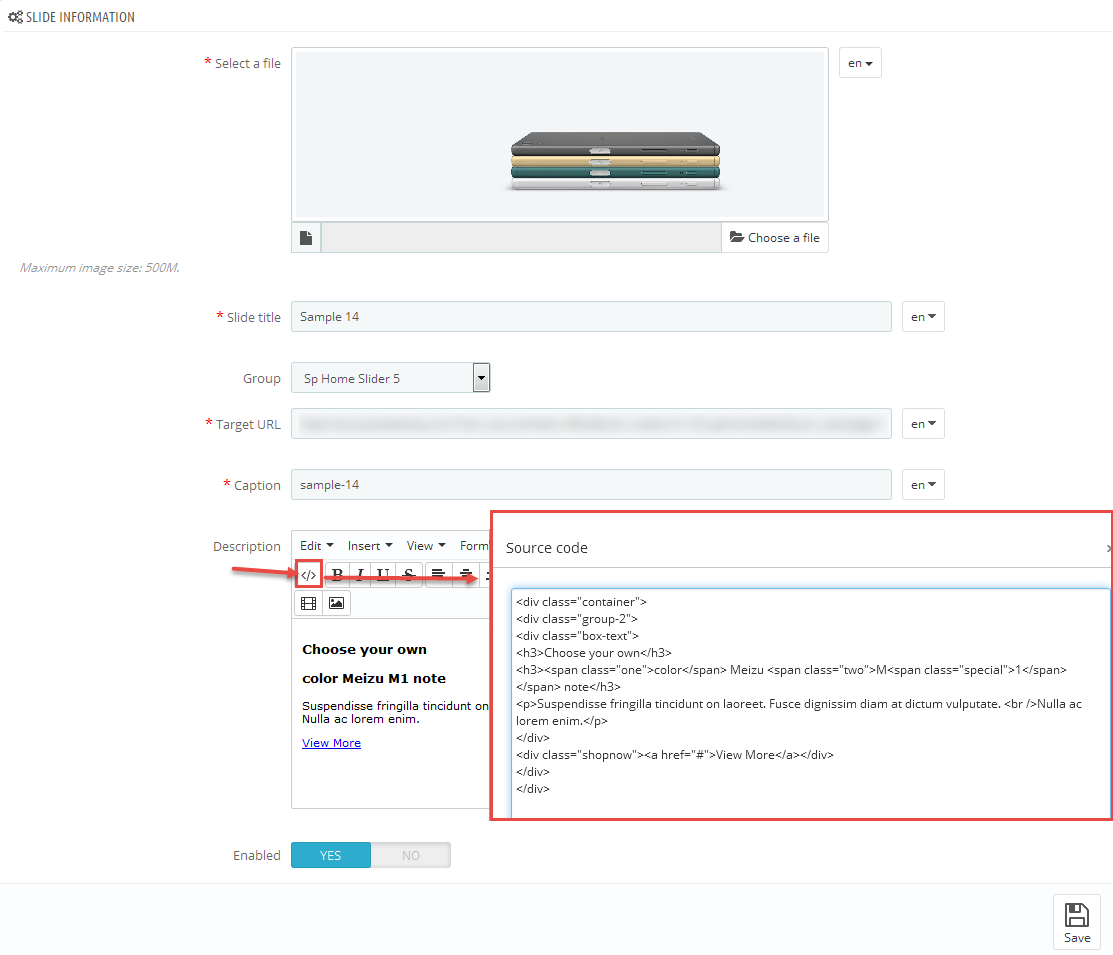Align text center in Description editor
This screenshot has width=1113, height=955.
point(466,575)
